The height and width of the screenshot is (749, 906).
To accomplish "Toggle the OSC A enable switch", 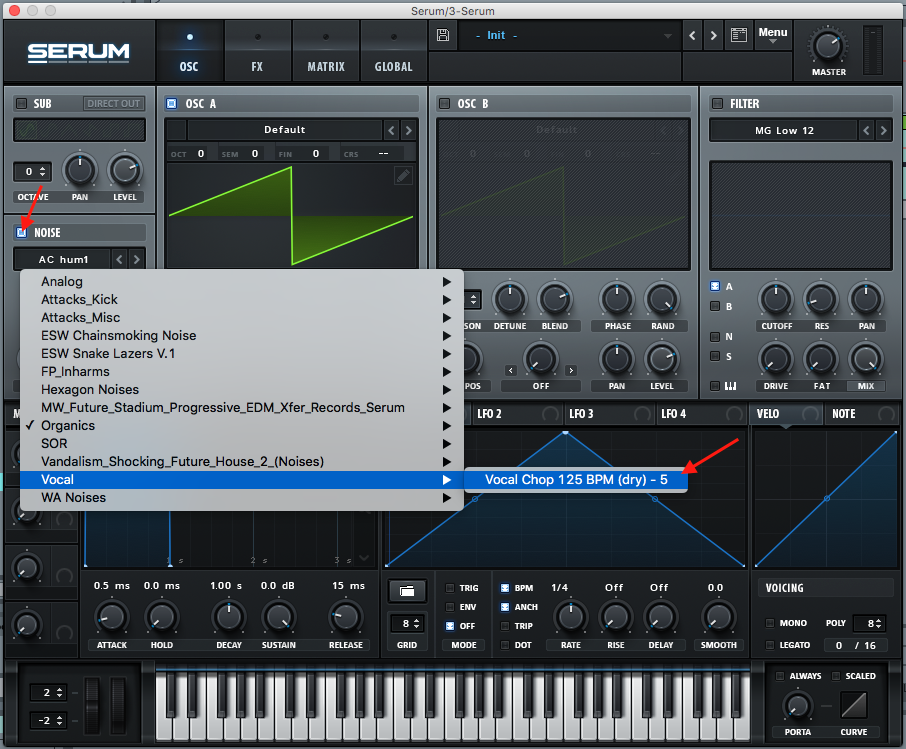I will coord(172,103).
